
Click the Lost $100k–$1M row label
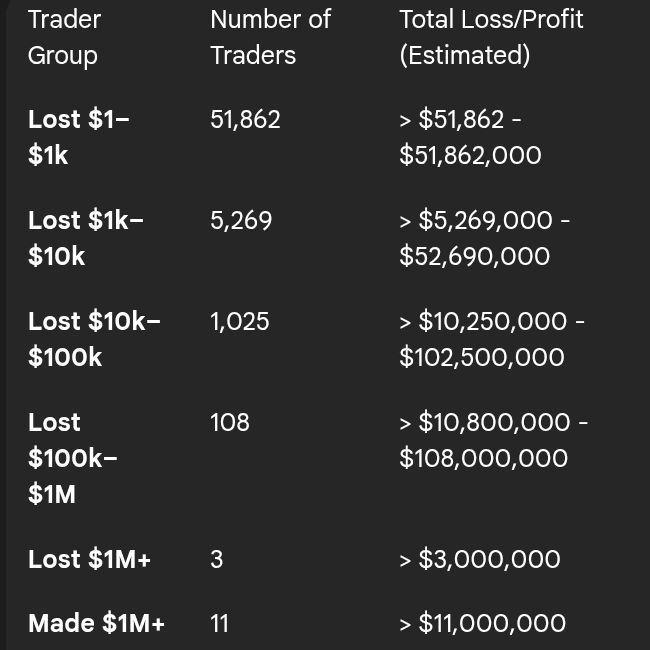click(73, 458)
